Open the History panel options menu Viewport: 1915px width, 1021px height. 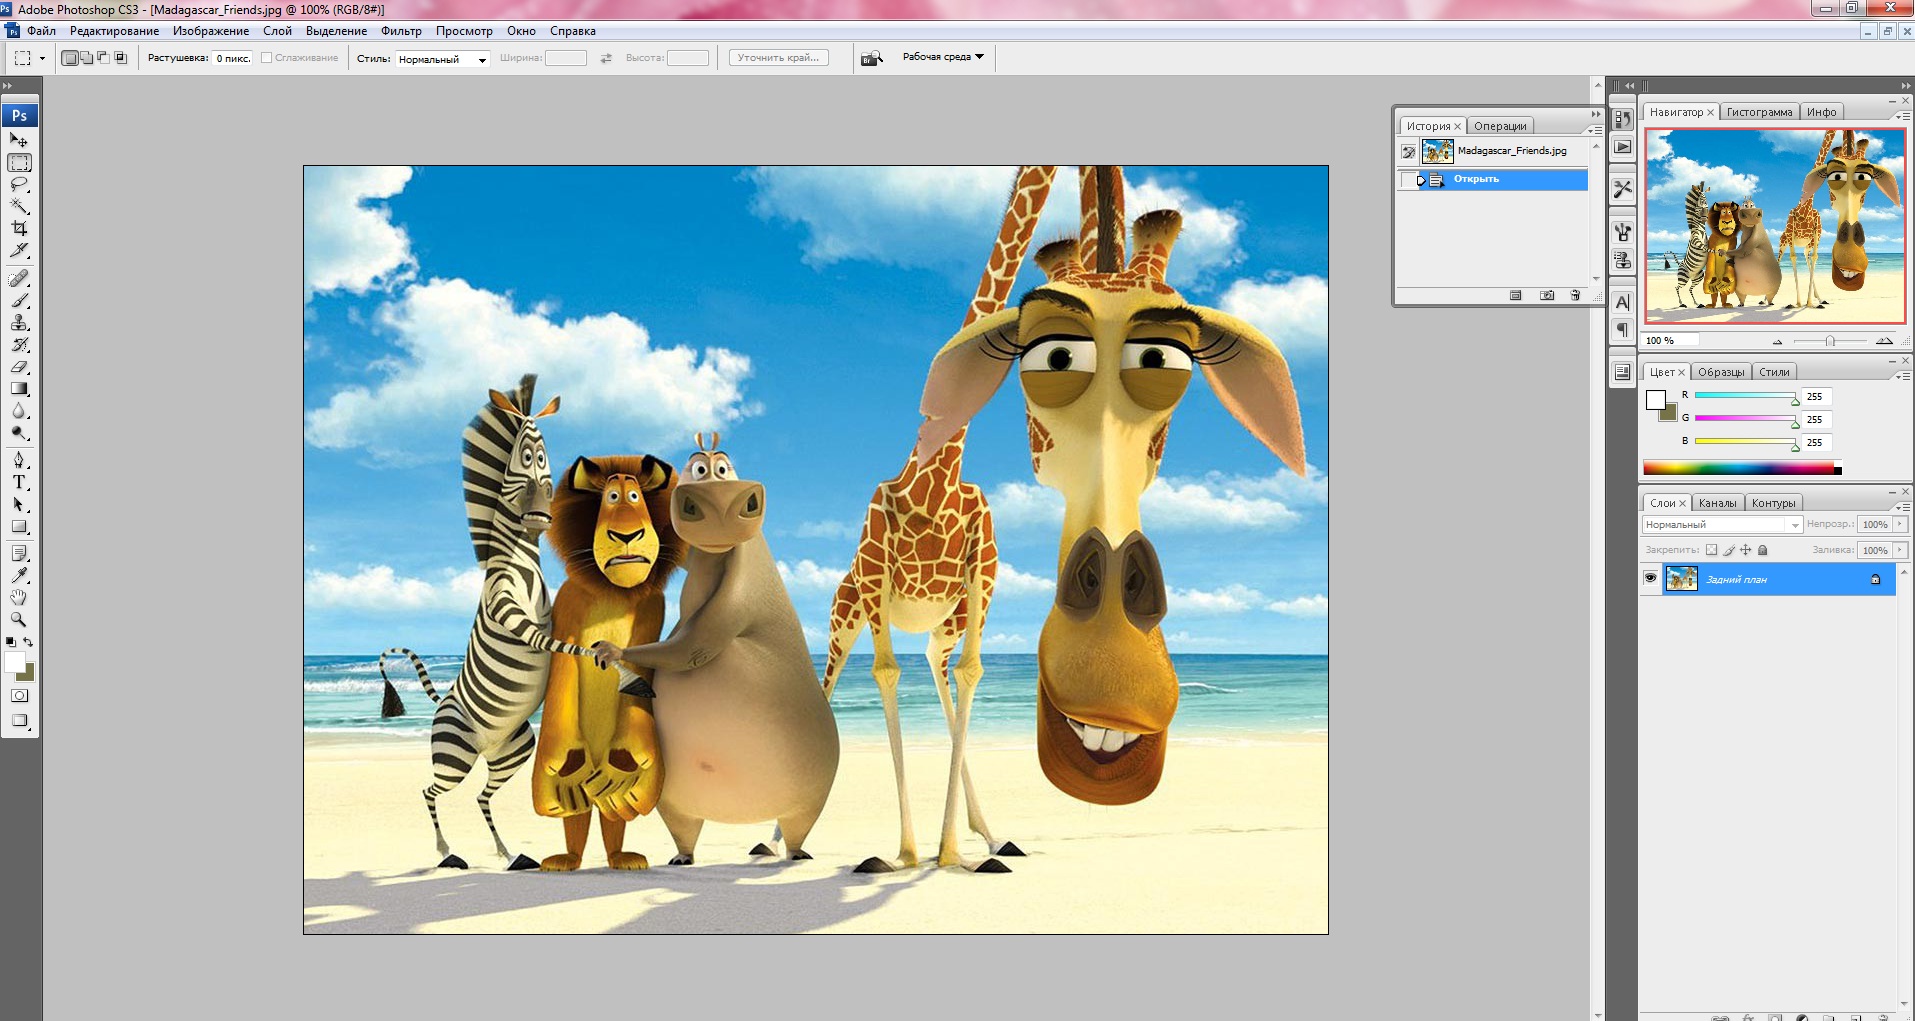[1595, 129]
